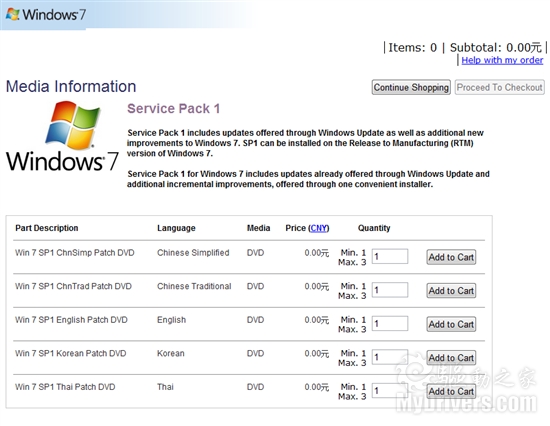
Task: Click the large Windows 7 product logo
Action: point(62,137)
